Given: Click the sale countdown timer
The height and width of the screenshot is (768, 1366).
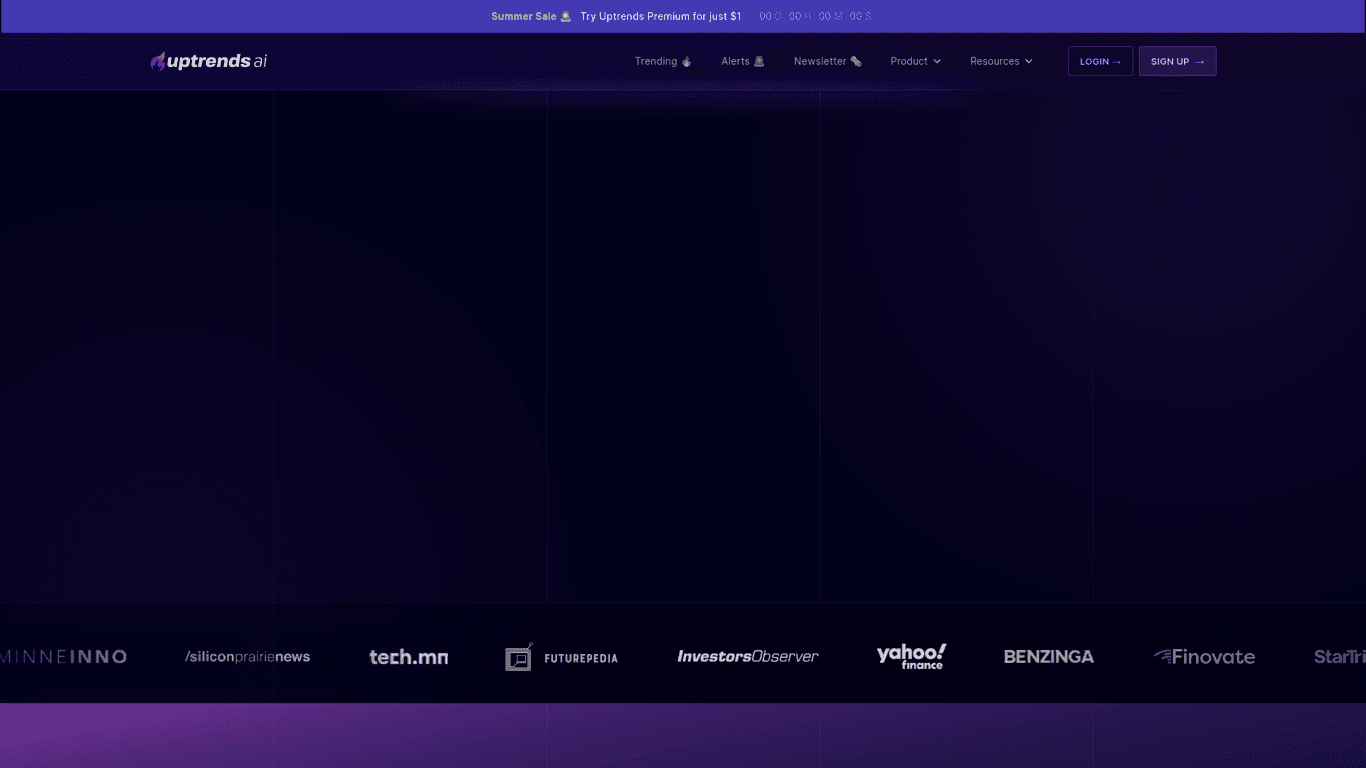Looking at the screenshot, I should pyautogui.click(x=815, y=17).
